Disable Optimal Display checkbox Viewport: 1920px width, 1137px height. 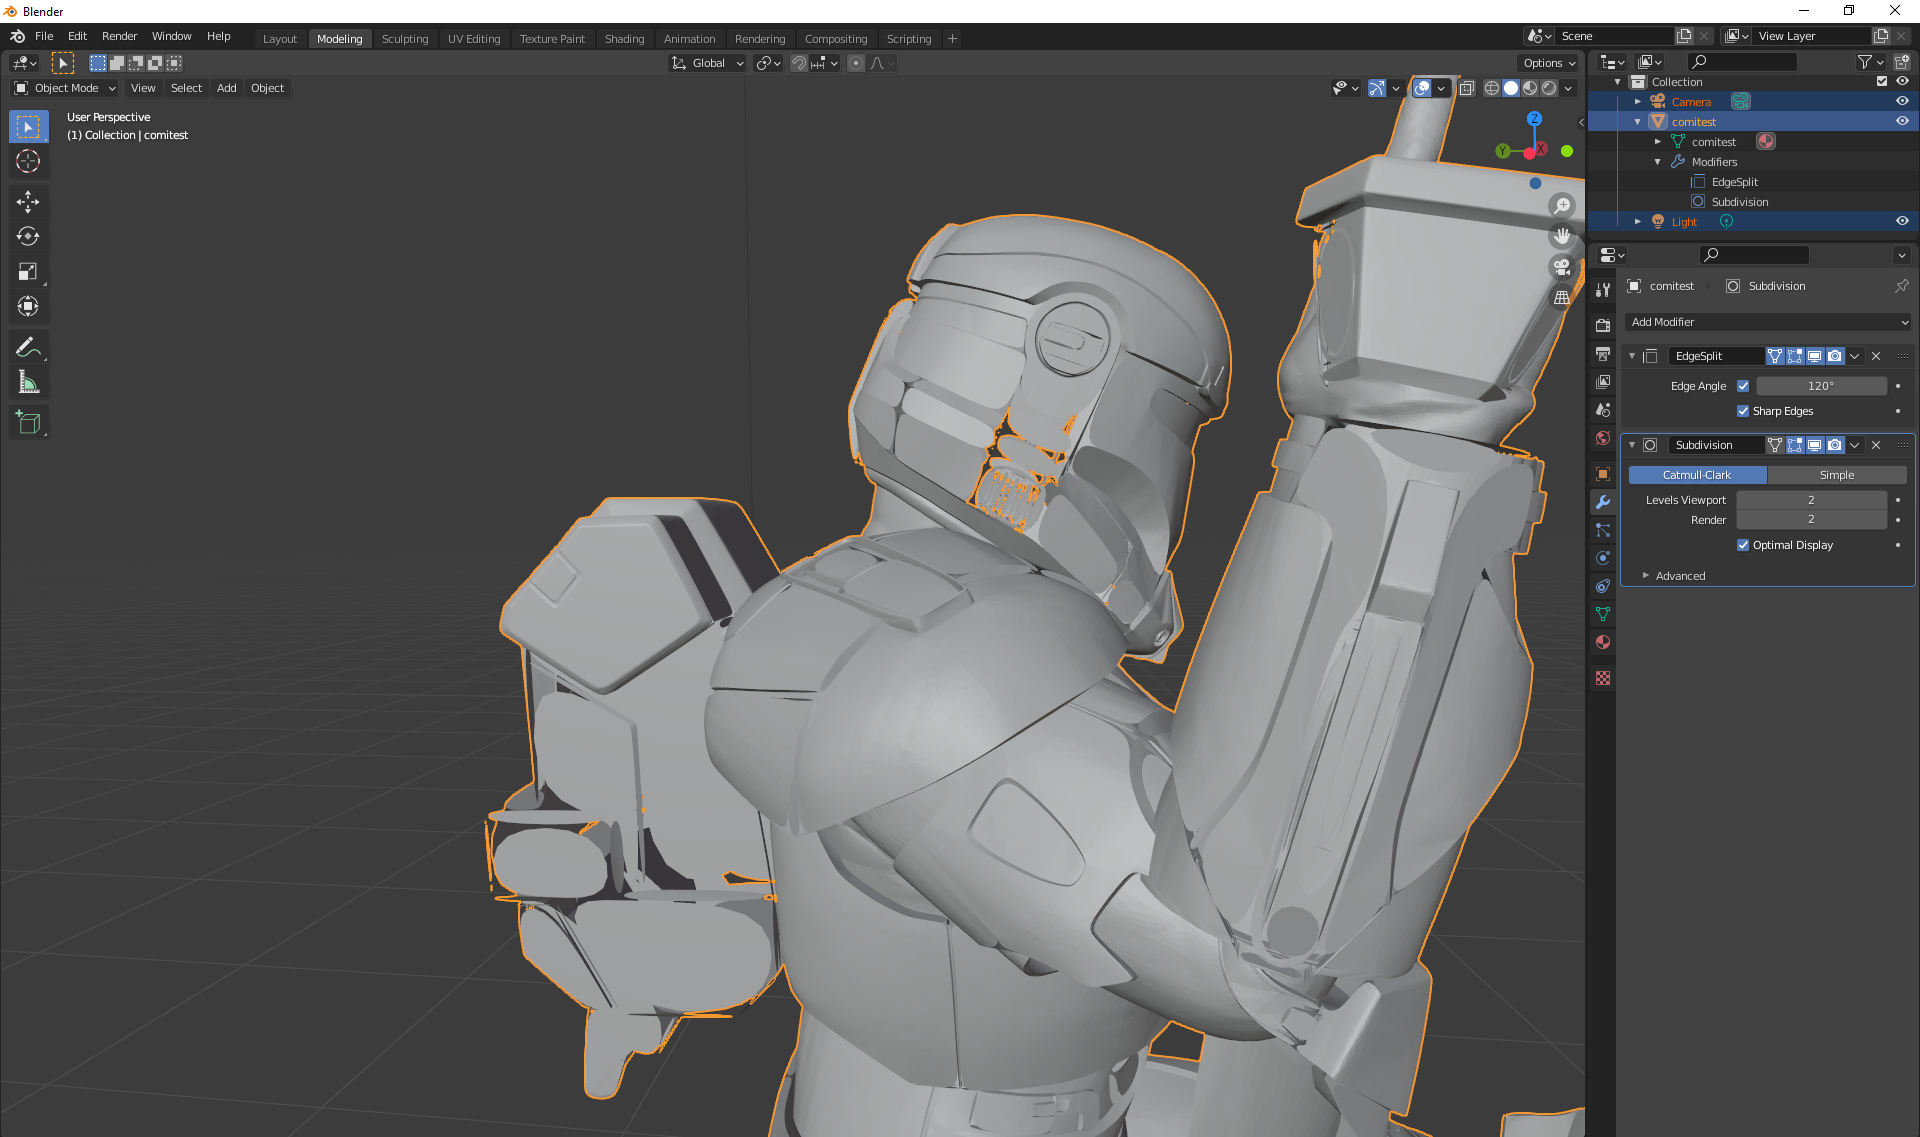pos(1743,545)
